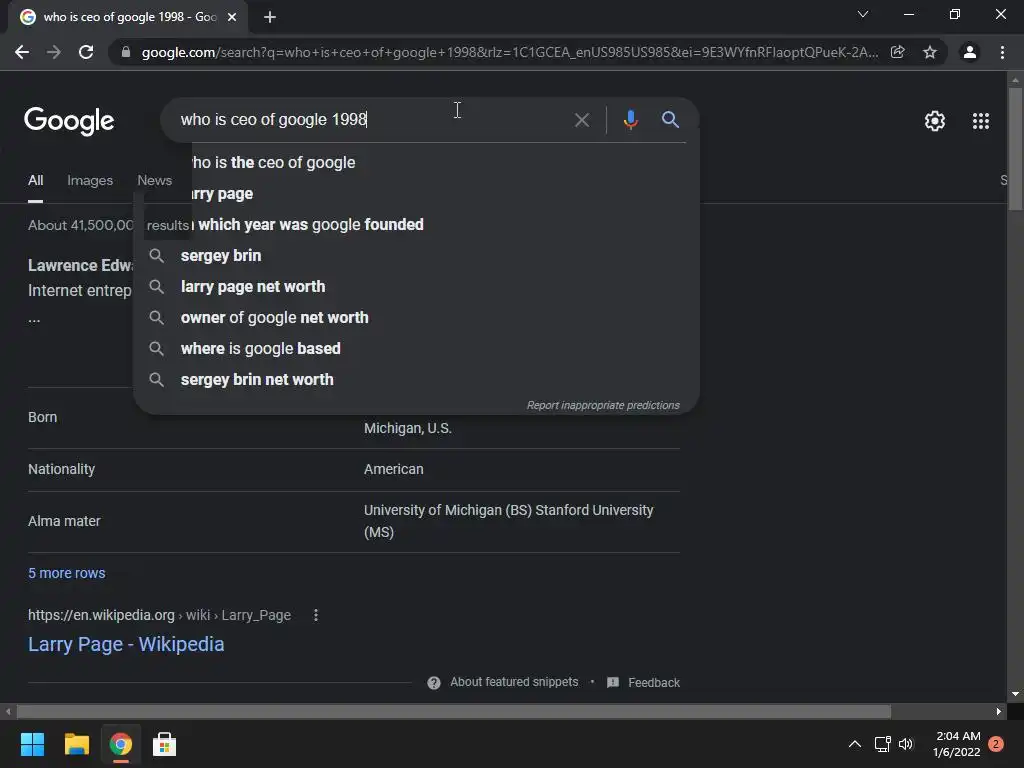Expand the '5 more rows' link
The width and height of the screenshot is (1024, 768).
click(x=67, y=573)
